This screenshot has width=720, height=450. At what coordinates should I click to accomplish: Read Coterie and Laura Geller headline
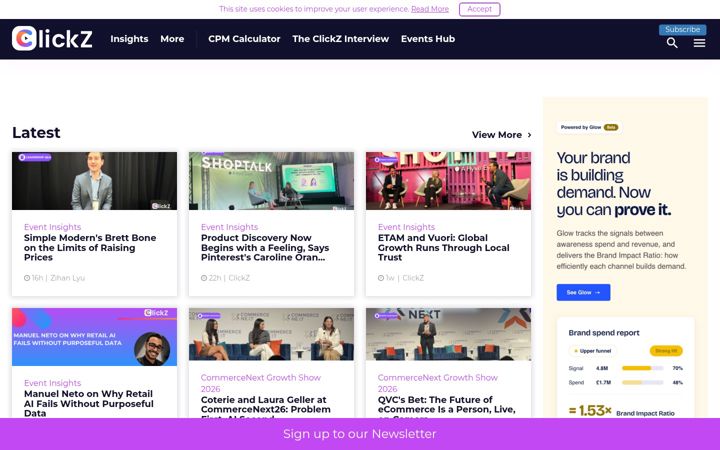[x=265, y=407]
